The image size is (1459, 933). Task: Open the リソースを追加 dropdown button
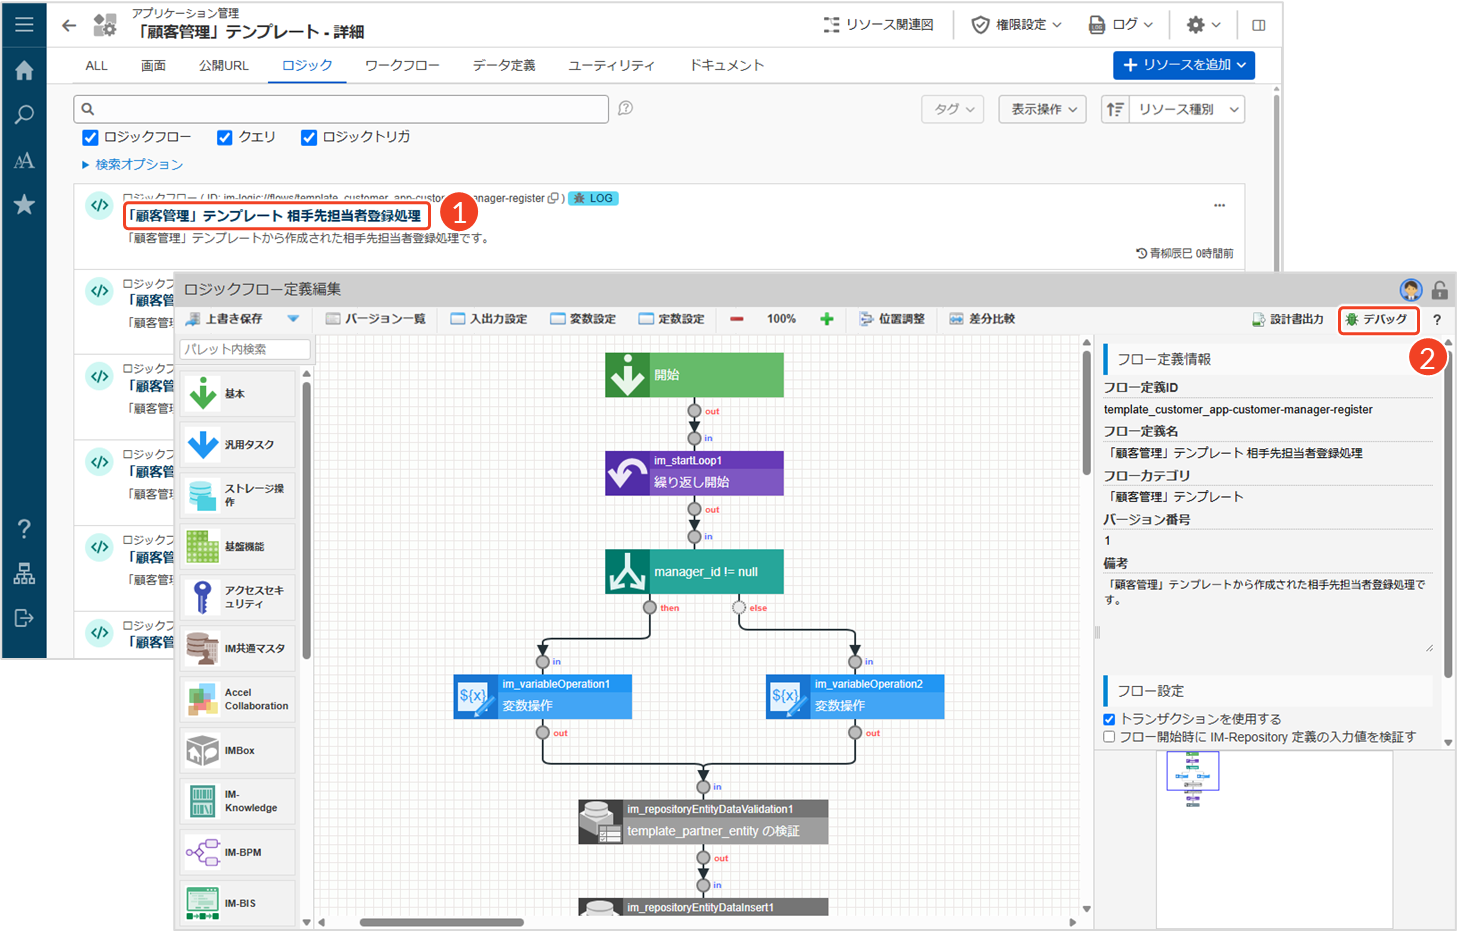[1183, 65]
